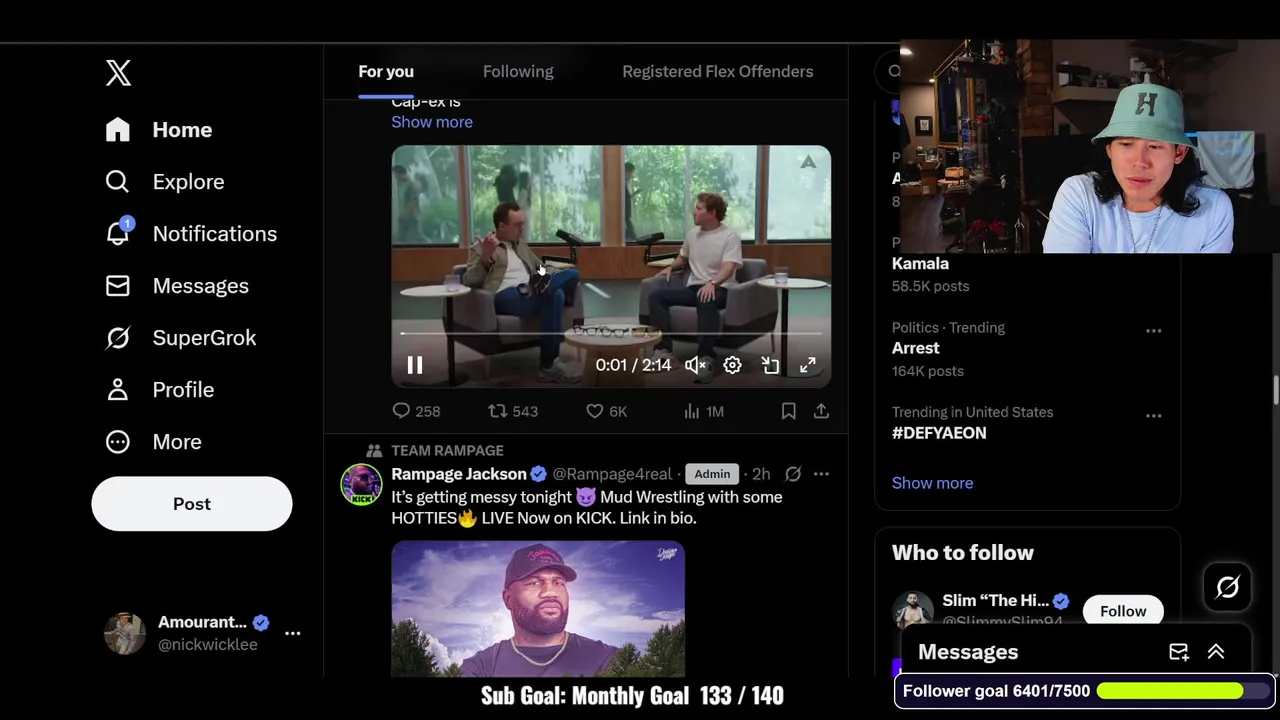Click the X logo icon
1280x720 pixels.
coord(118,72)
